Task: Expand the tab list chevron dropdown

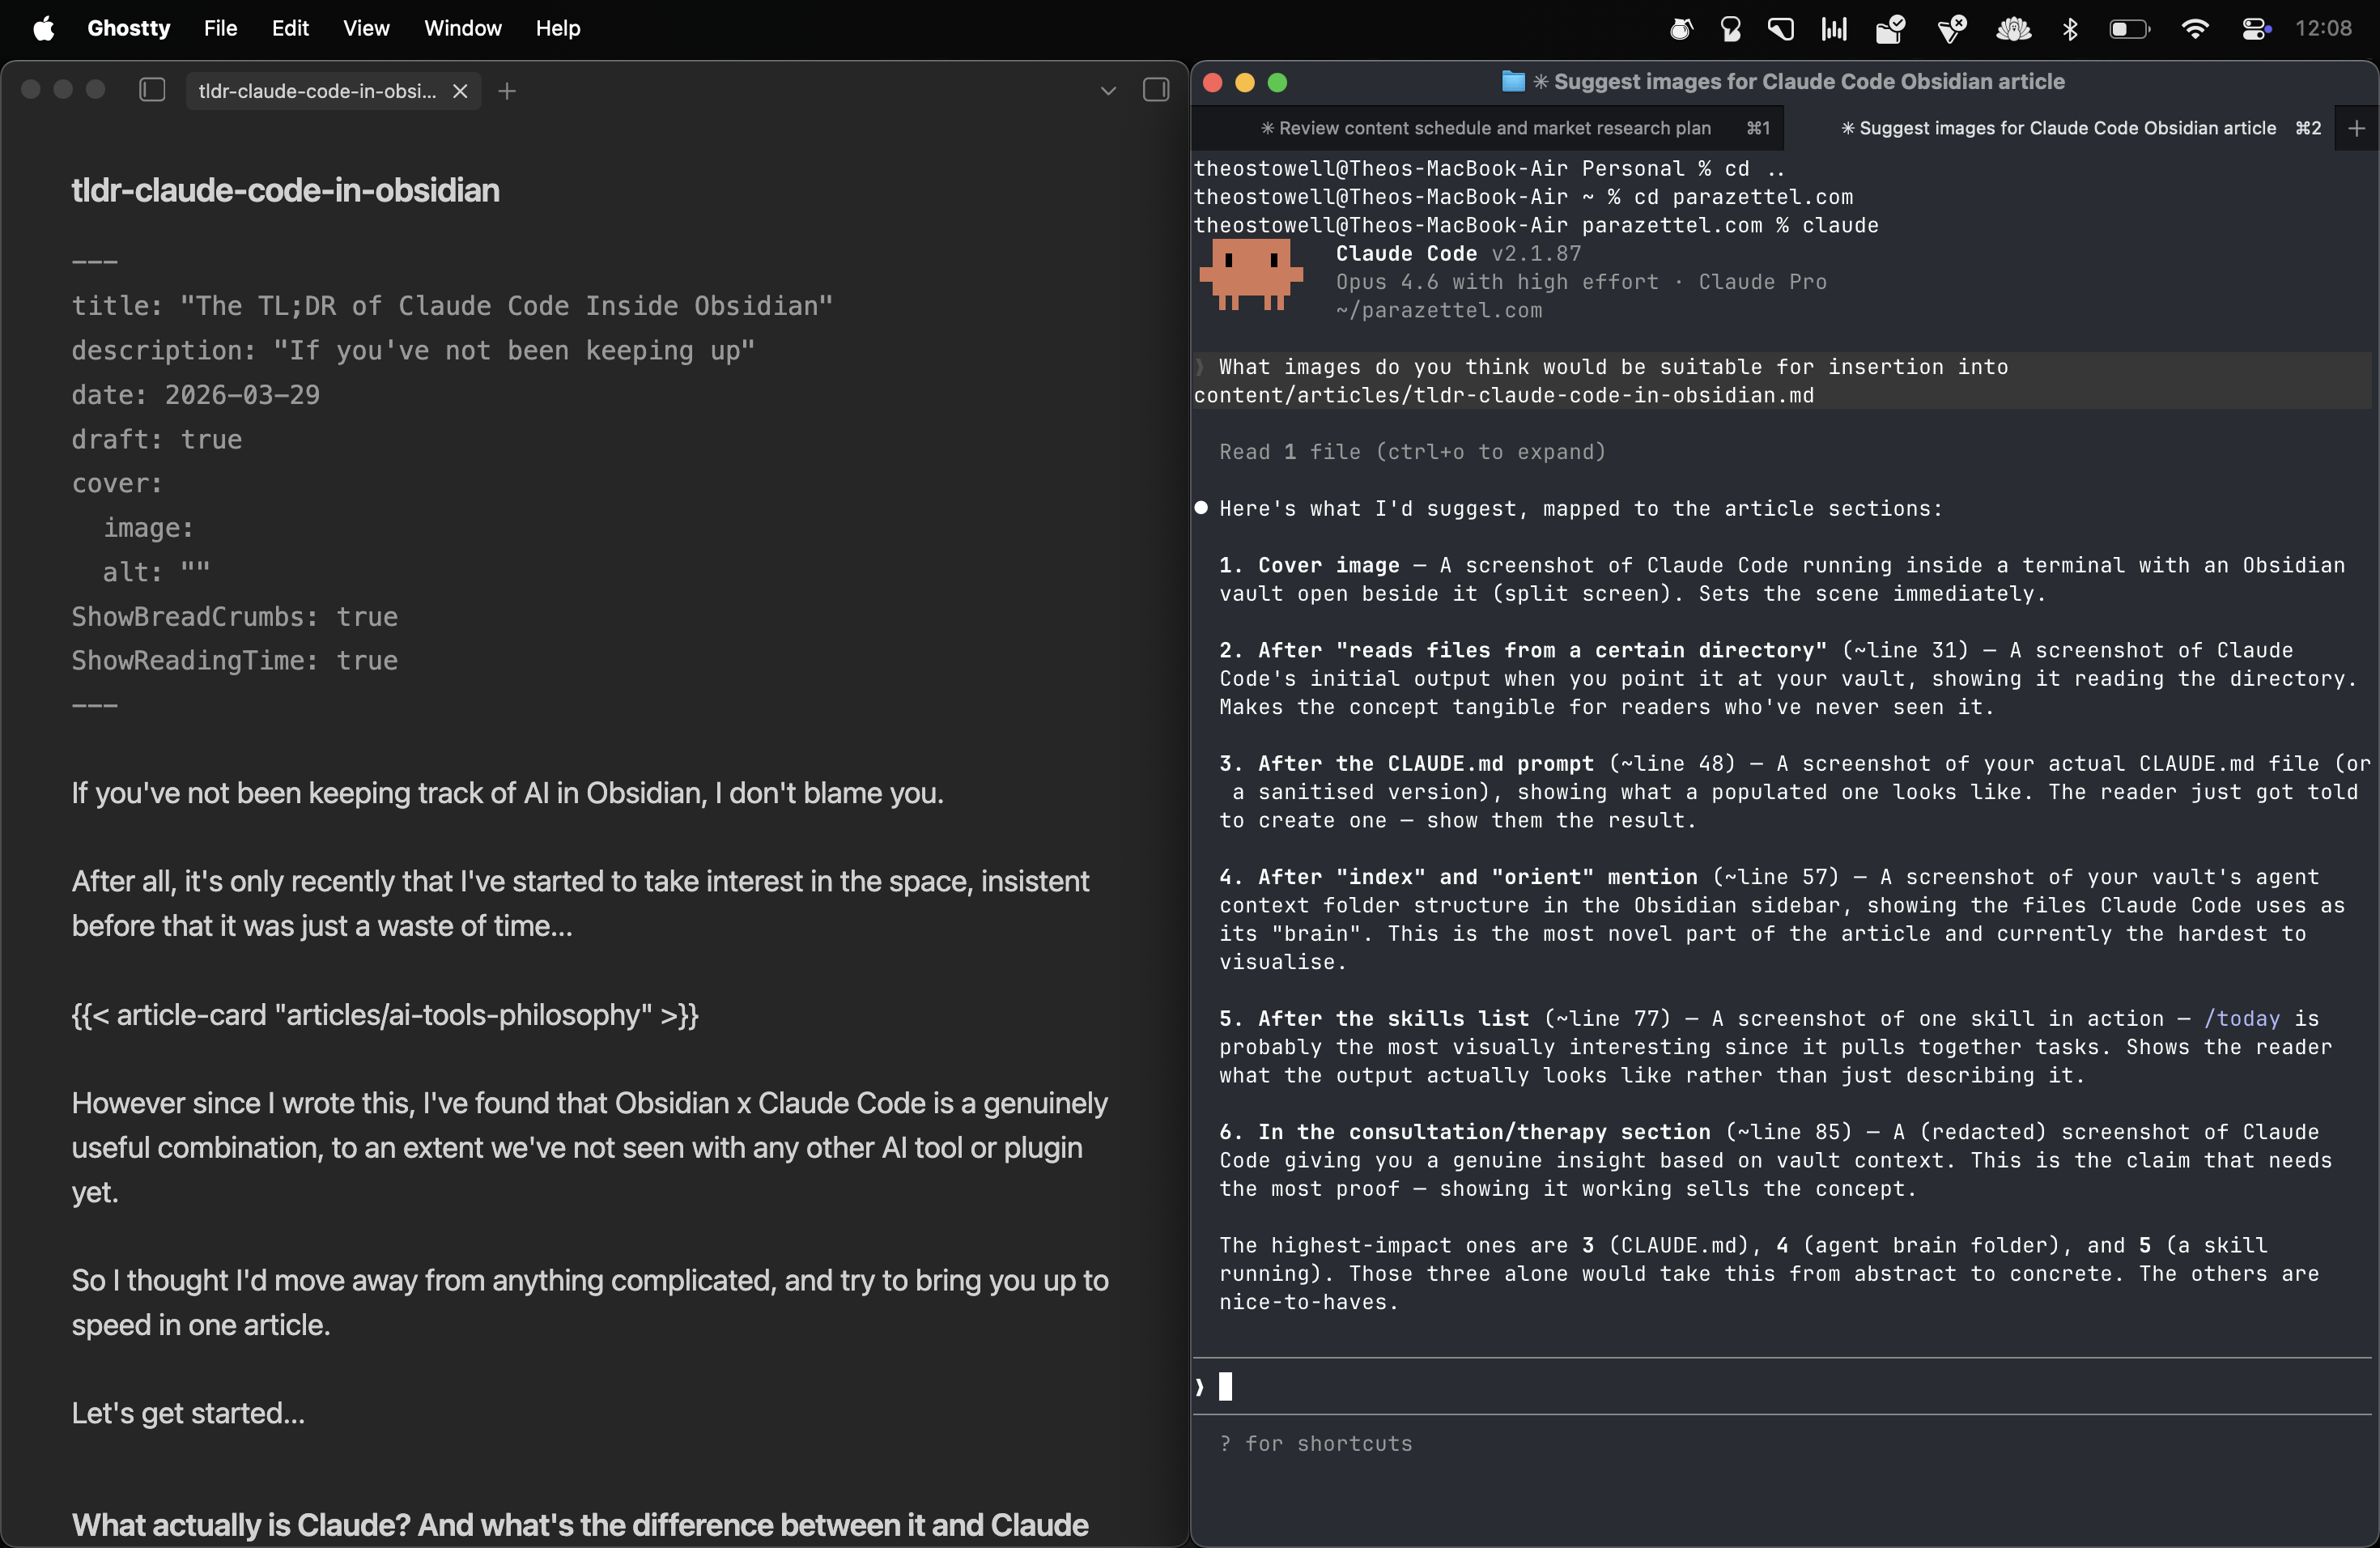Action: tap(1107, 91)
